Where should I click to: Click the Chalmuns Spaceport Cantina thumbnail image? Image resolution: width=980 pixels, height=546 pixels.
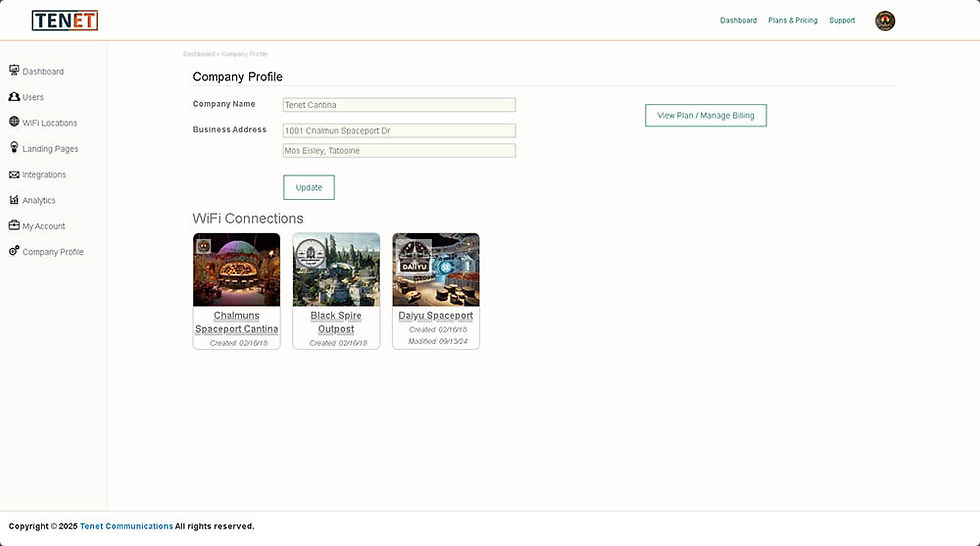[x=237, y=270]
